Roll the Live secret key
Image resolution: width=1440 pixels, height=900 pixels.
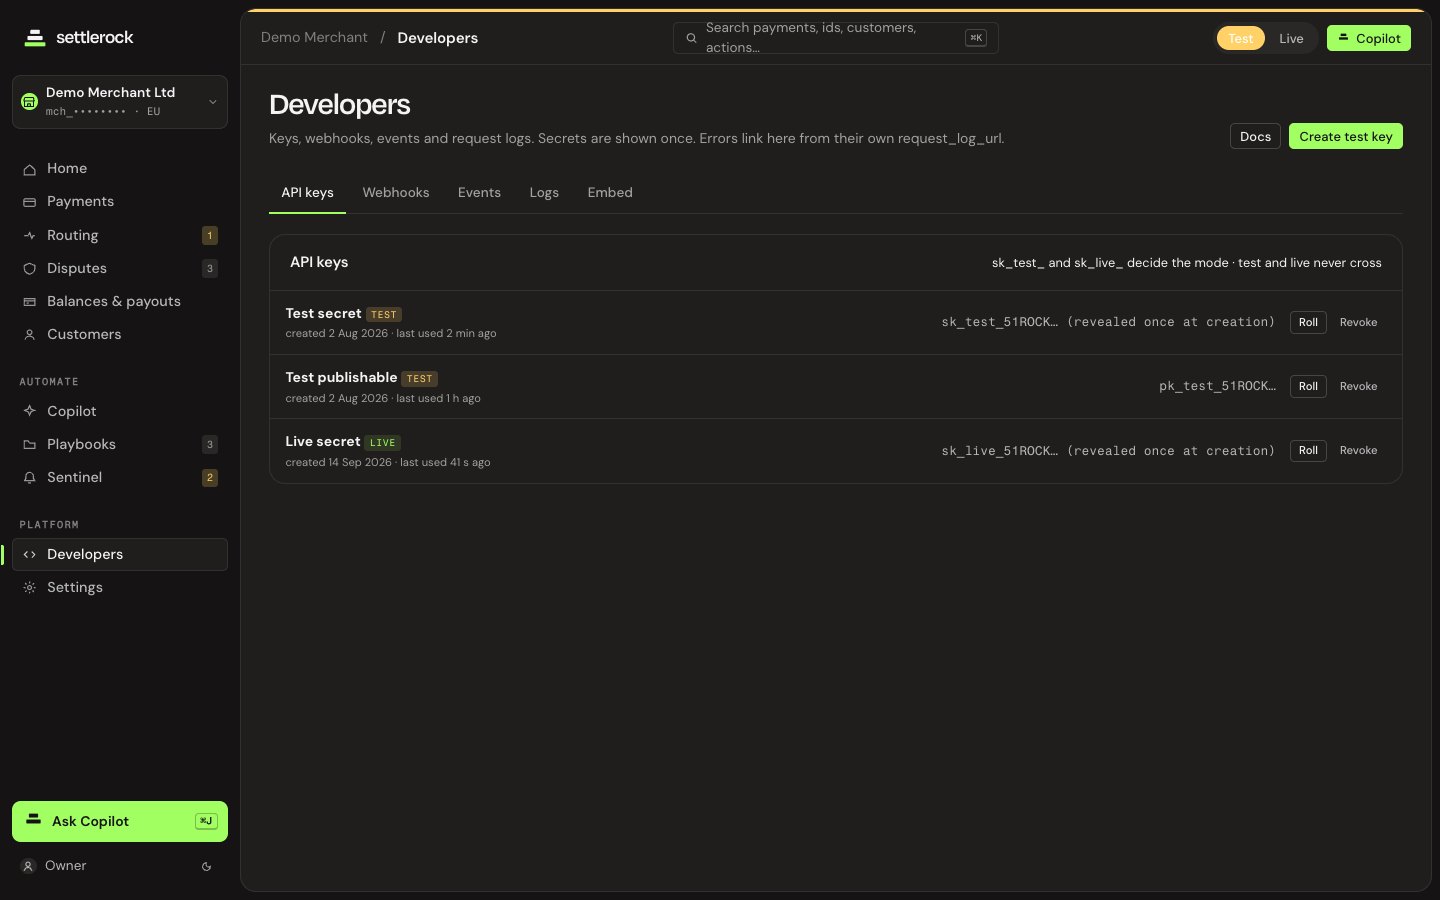[x=1308, y=451]
